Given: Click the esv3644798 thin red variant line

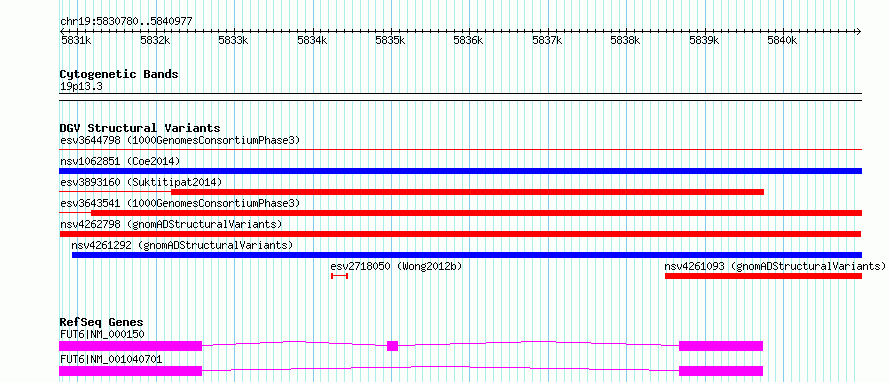Looking at the screenshot, I should [460, 150].
